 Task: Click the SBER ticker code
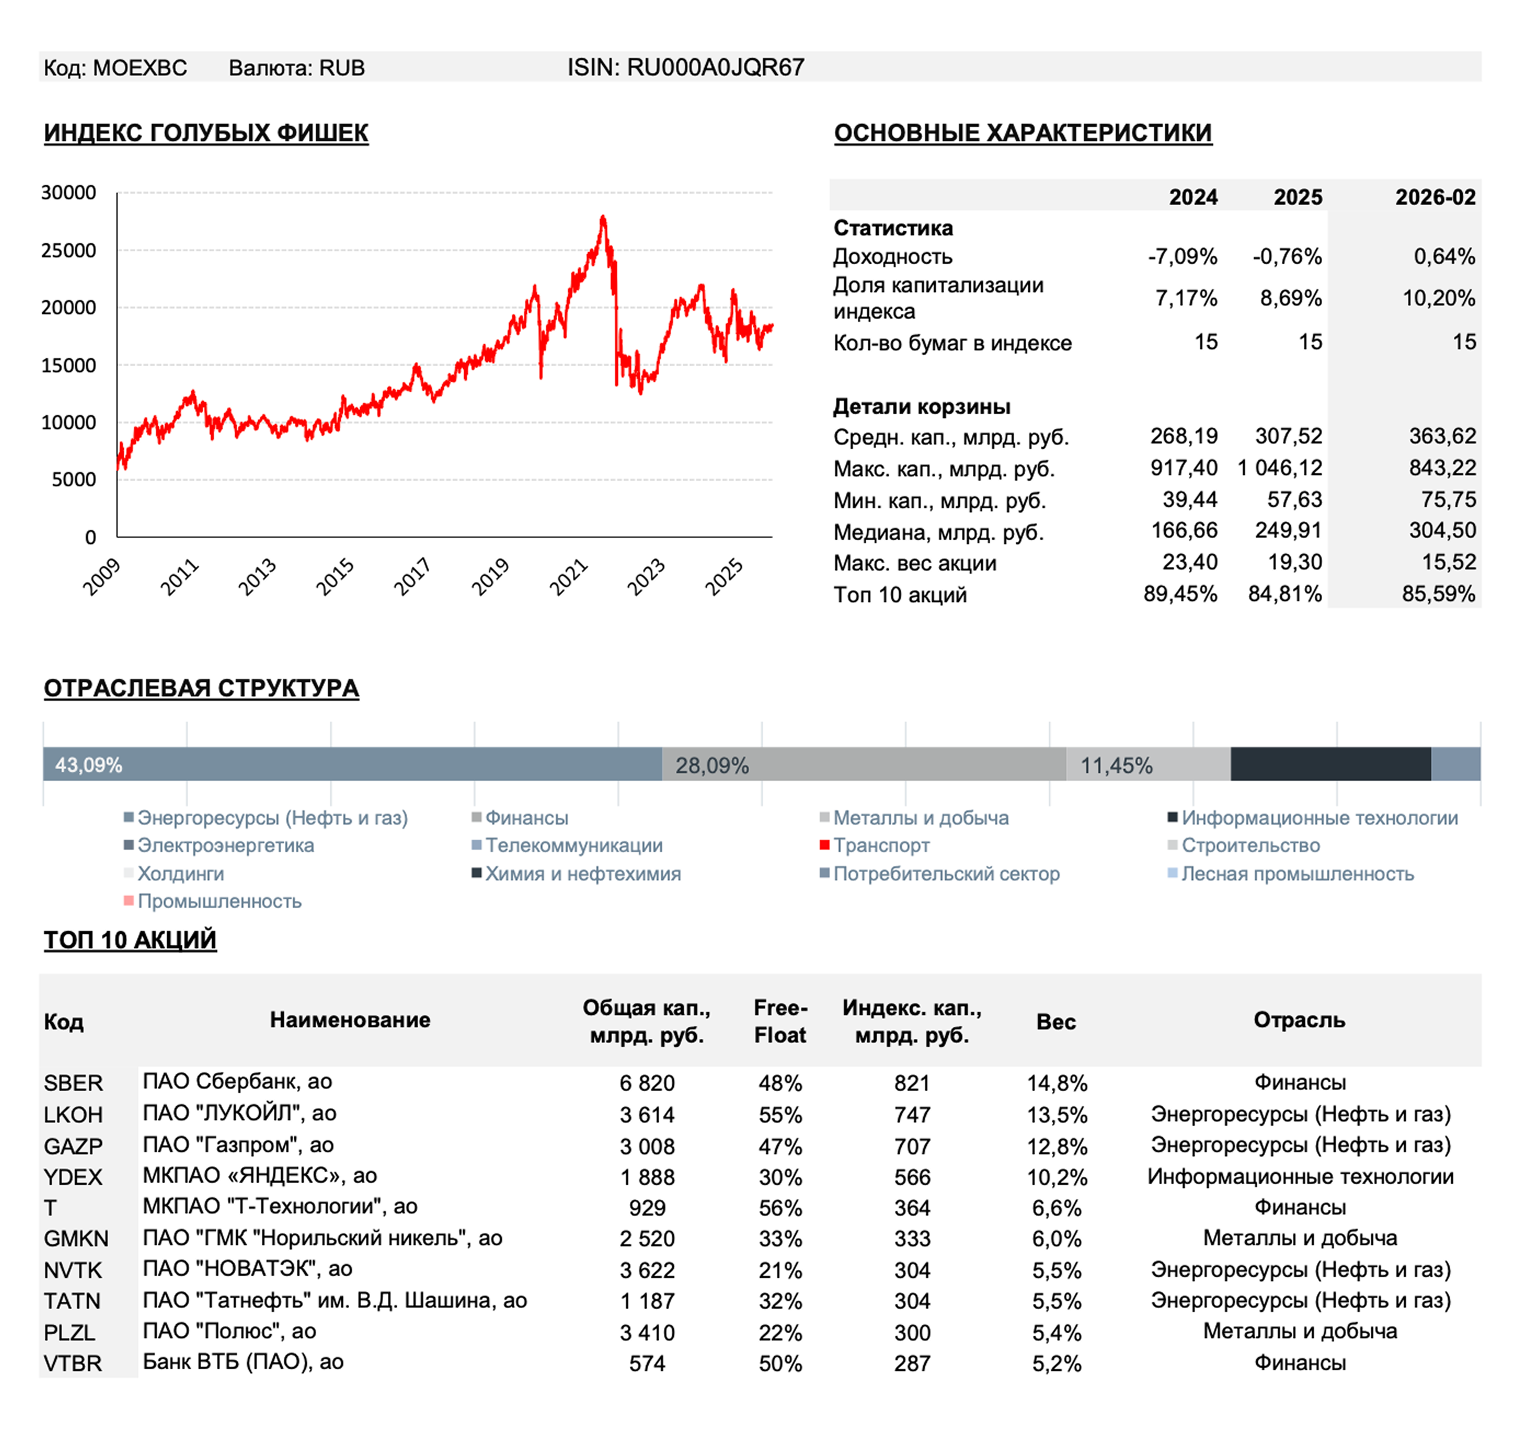tap(73, 1083)
